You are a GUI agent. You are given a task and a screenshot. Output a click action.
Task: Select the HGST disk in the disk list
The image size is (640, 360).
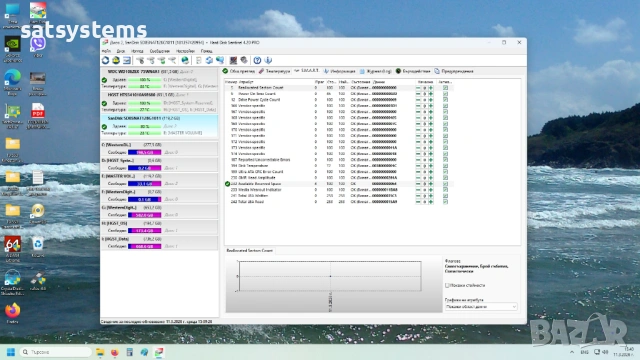159,102
